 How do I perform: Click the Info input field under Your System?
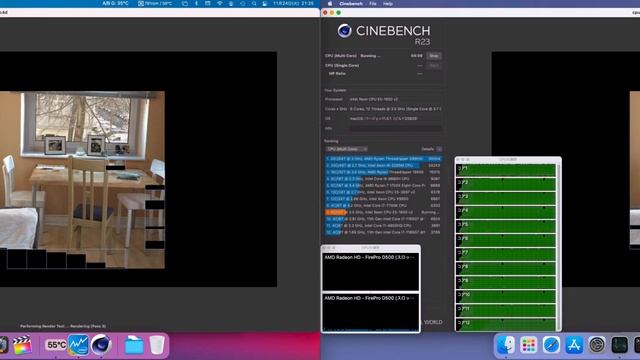point(396,128)
